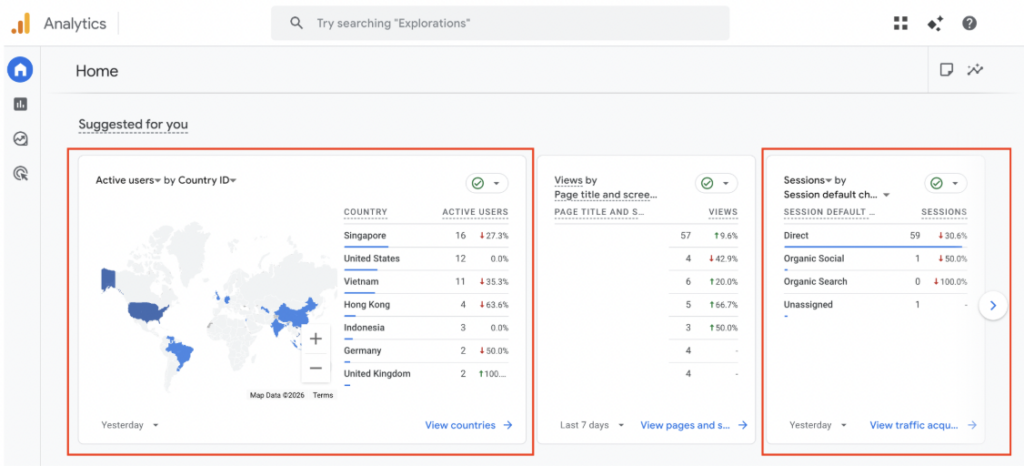Click the Vietnam country row
This screenshot has width=1024, height=466.
click(426, 282)
